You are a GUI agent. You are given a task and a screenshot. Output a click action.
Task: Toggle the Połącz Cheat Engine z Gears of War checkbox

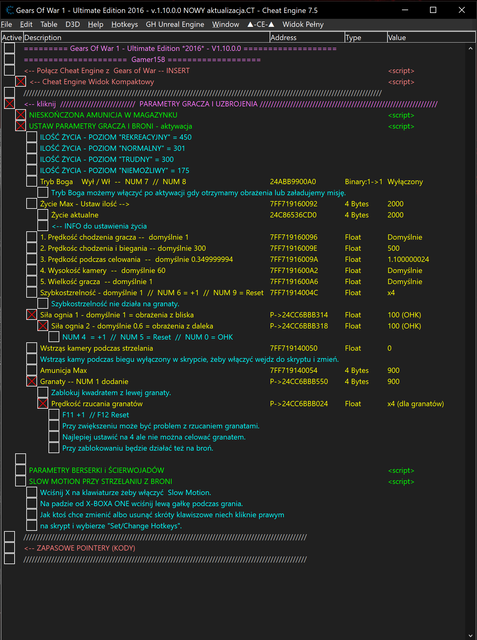[9, 71]
